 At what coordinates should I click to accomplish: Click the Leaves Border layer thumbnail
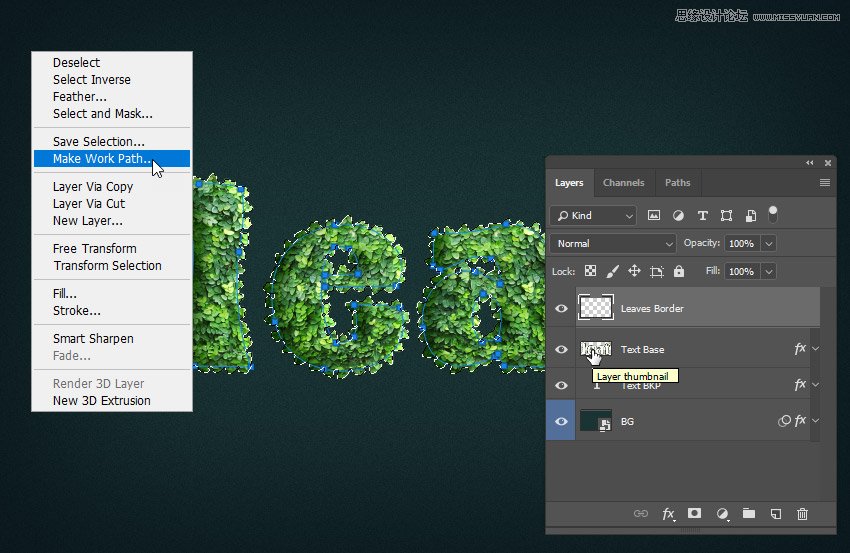[x=597, y=308]
